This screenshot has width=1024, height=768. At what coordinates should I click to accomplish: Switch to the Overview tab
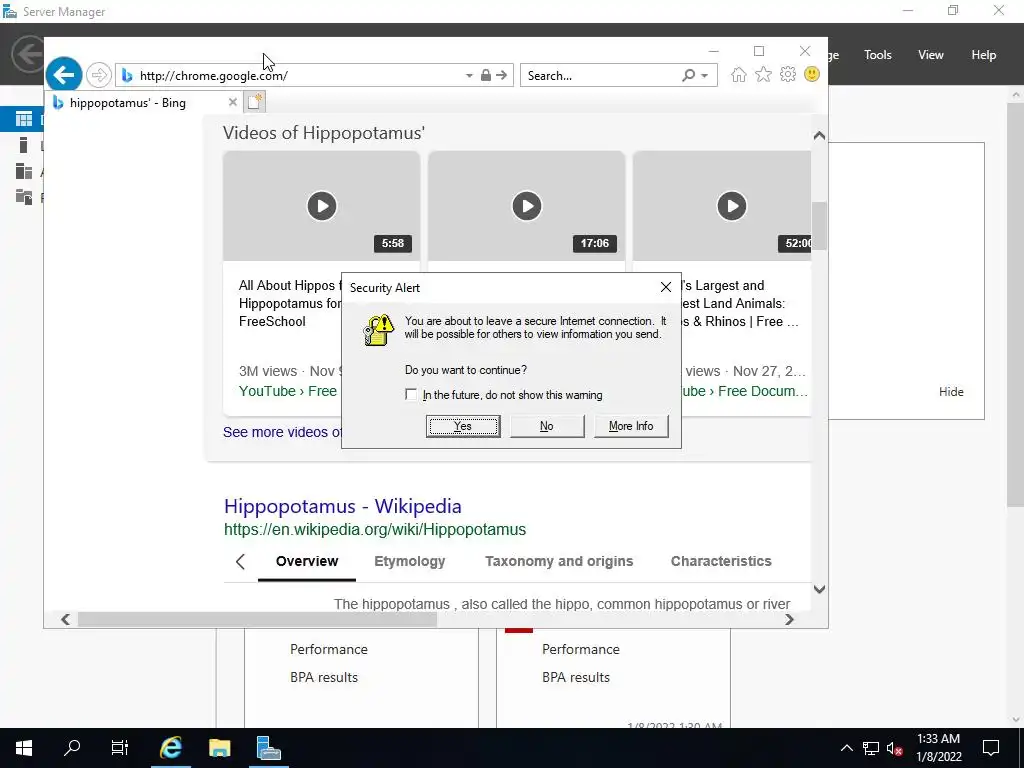click(307, 562)
